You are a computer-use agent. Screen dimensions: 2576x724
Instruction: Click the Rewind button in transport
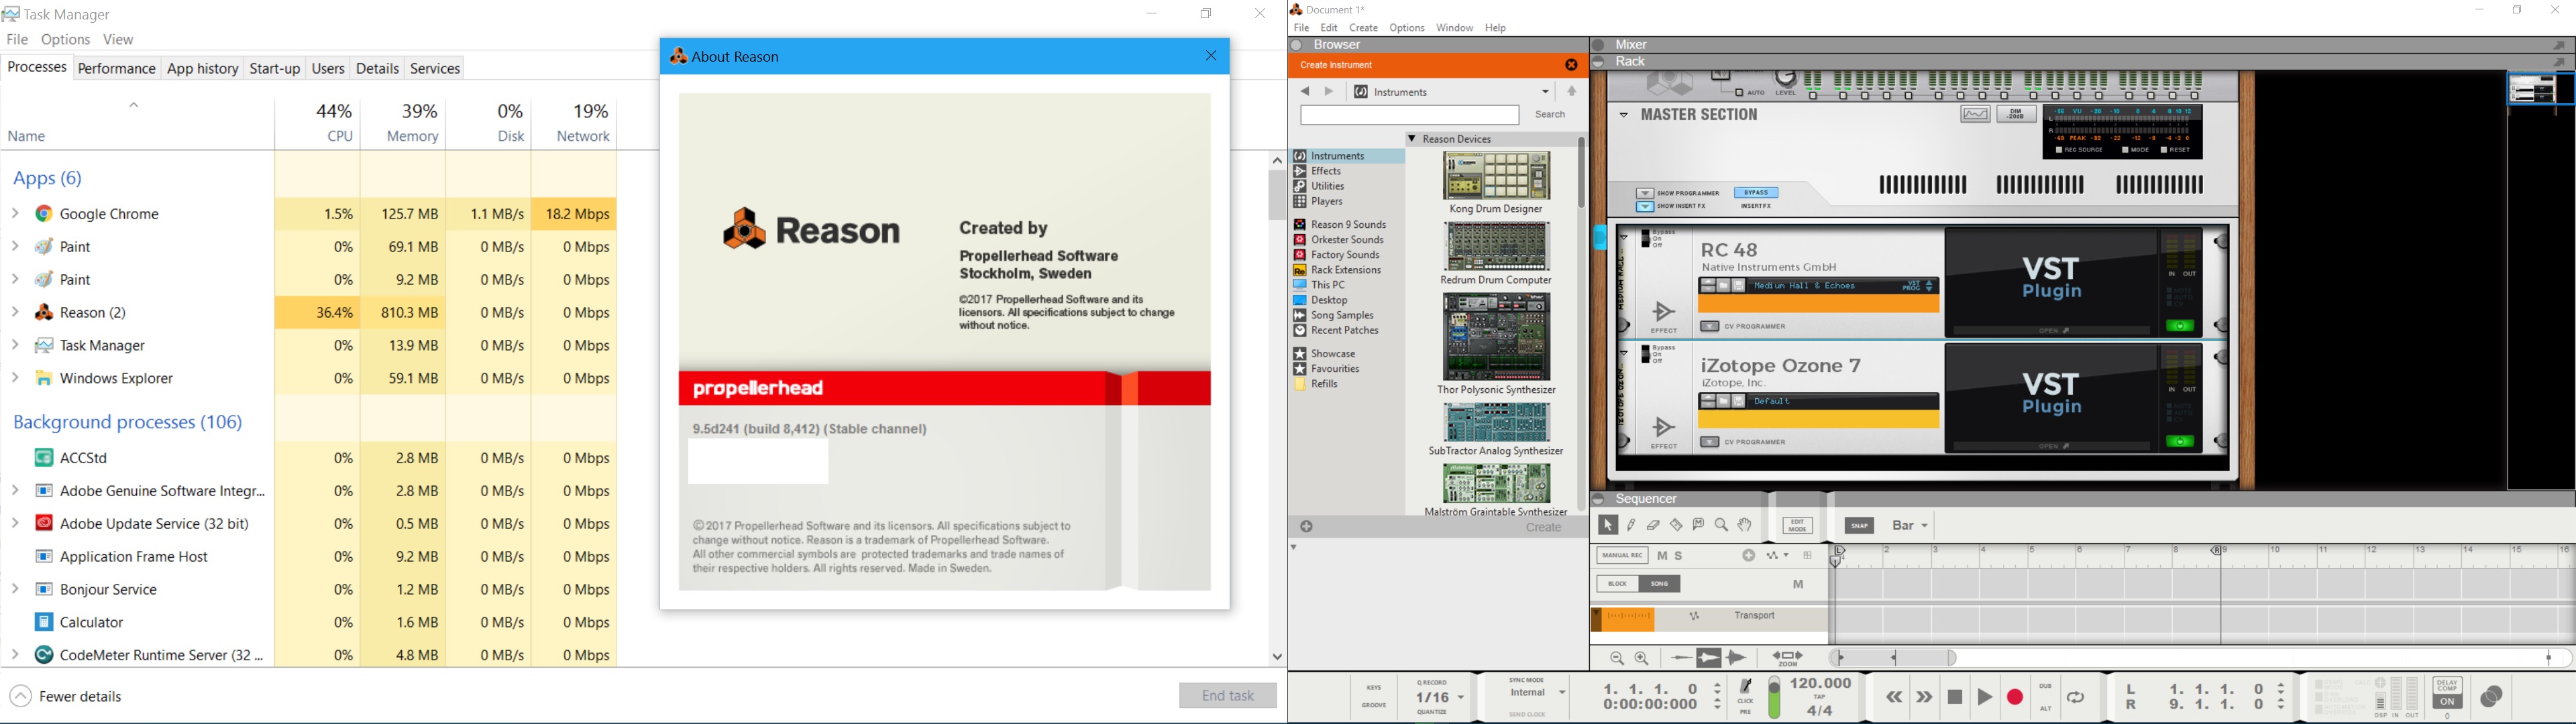[x=1894, y=697]
